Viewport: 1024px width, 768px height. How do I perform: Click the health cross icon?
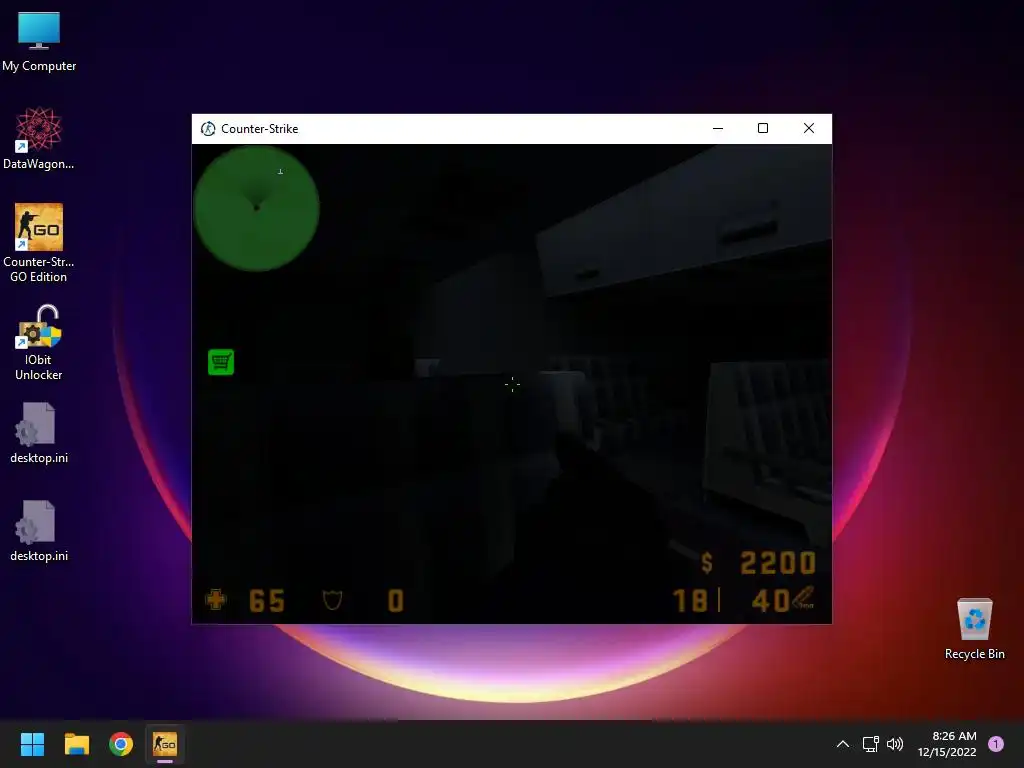[216, 600]
